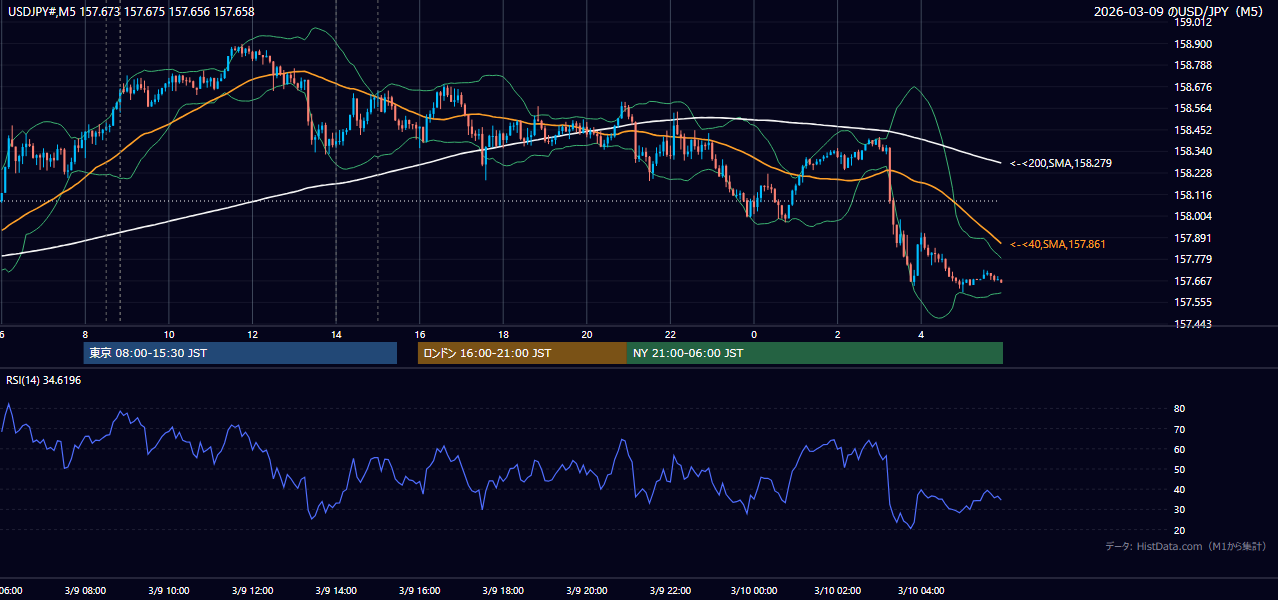Screen dimensions: 1278x600
Task: Click price axis value 158.900
Action: click(x=1193, y=44)
